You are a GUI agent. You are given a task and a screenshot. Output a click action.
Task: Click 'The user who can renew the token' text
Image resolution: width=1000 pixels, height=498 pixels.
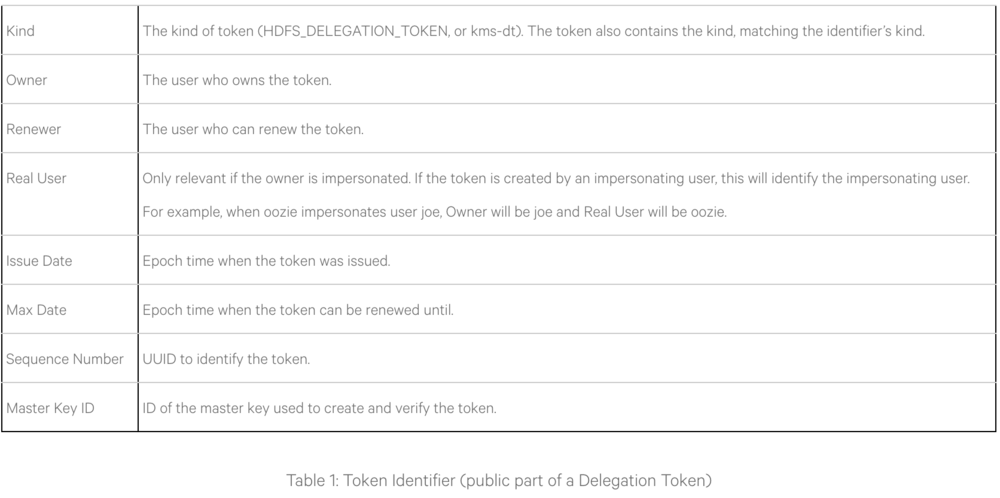coord(253,129)
